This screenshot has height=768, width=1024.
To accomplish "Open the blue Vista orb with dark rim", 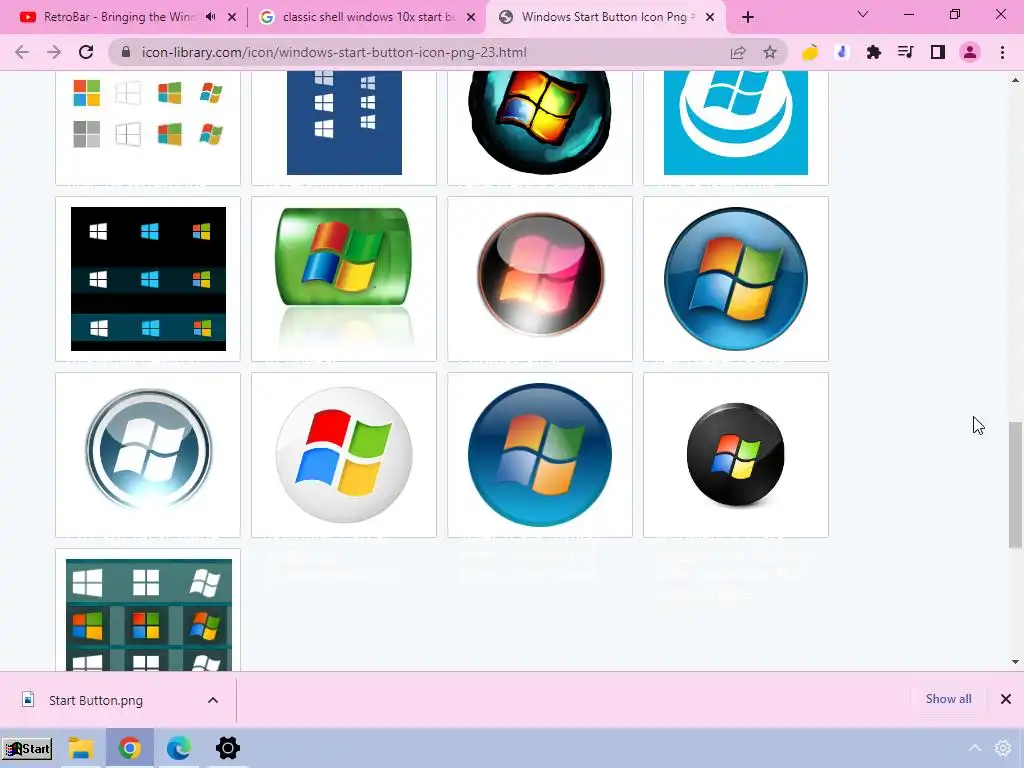I will [736, 279].
